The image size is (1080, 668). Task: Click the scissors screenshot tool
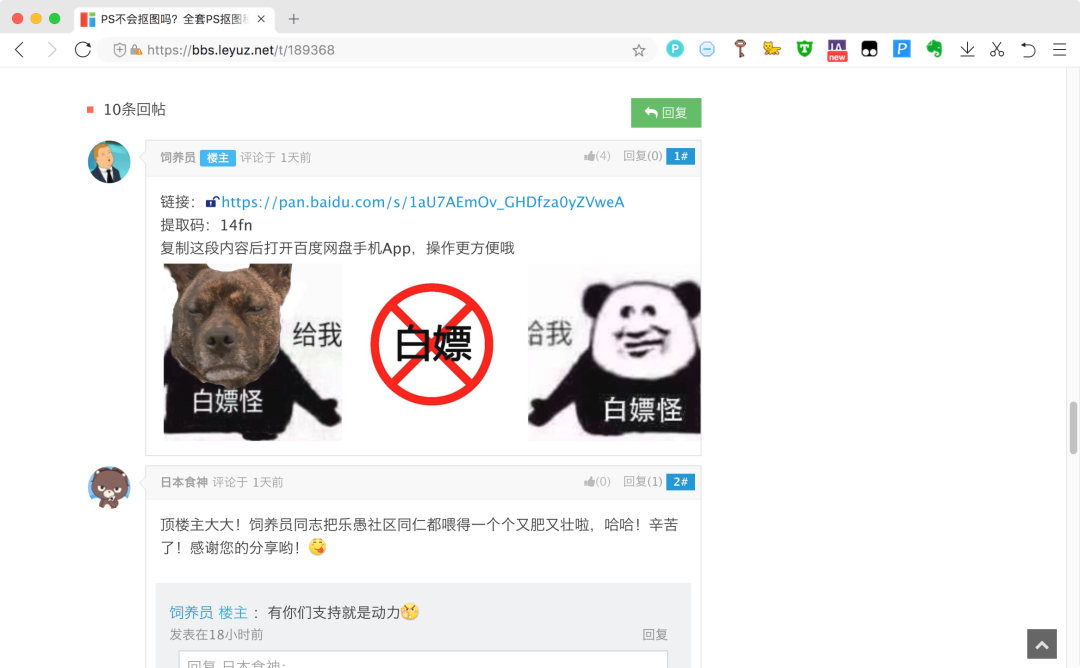[997, 49]
